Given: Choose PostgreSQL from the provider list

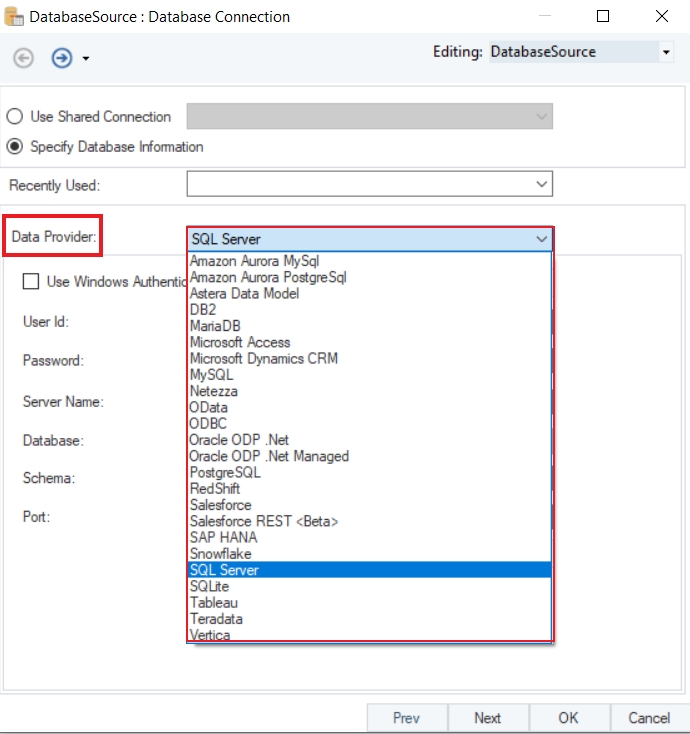Looking at the screenshot, I should (225, 472).
